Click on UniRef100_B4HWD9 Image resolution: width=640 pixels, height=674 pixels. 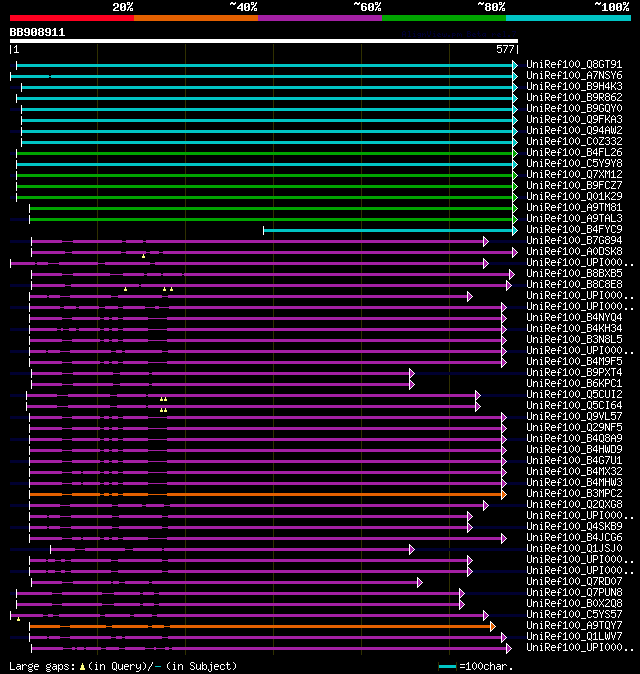574,450
